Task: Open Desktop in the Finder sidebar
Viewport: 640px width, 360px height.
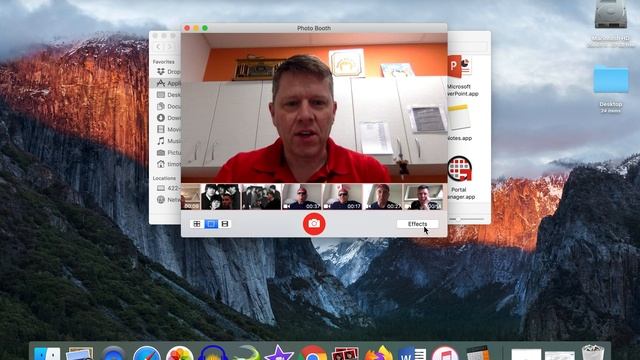Action: (x=168, y=95)
